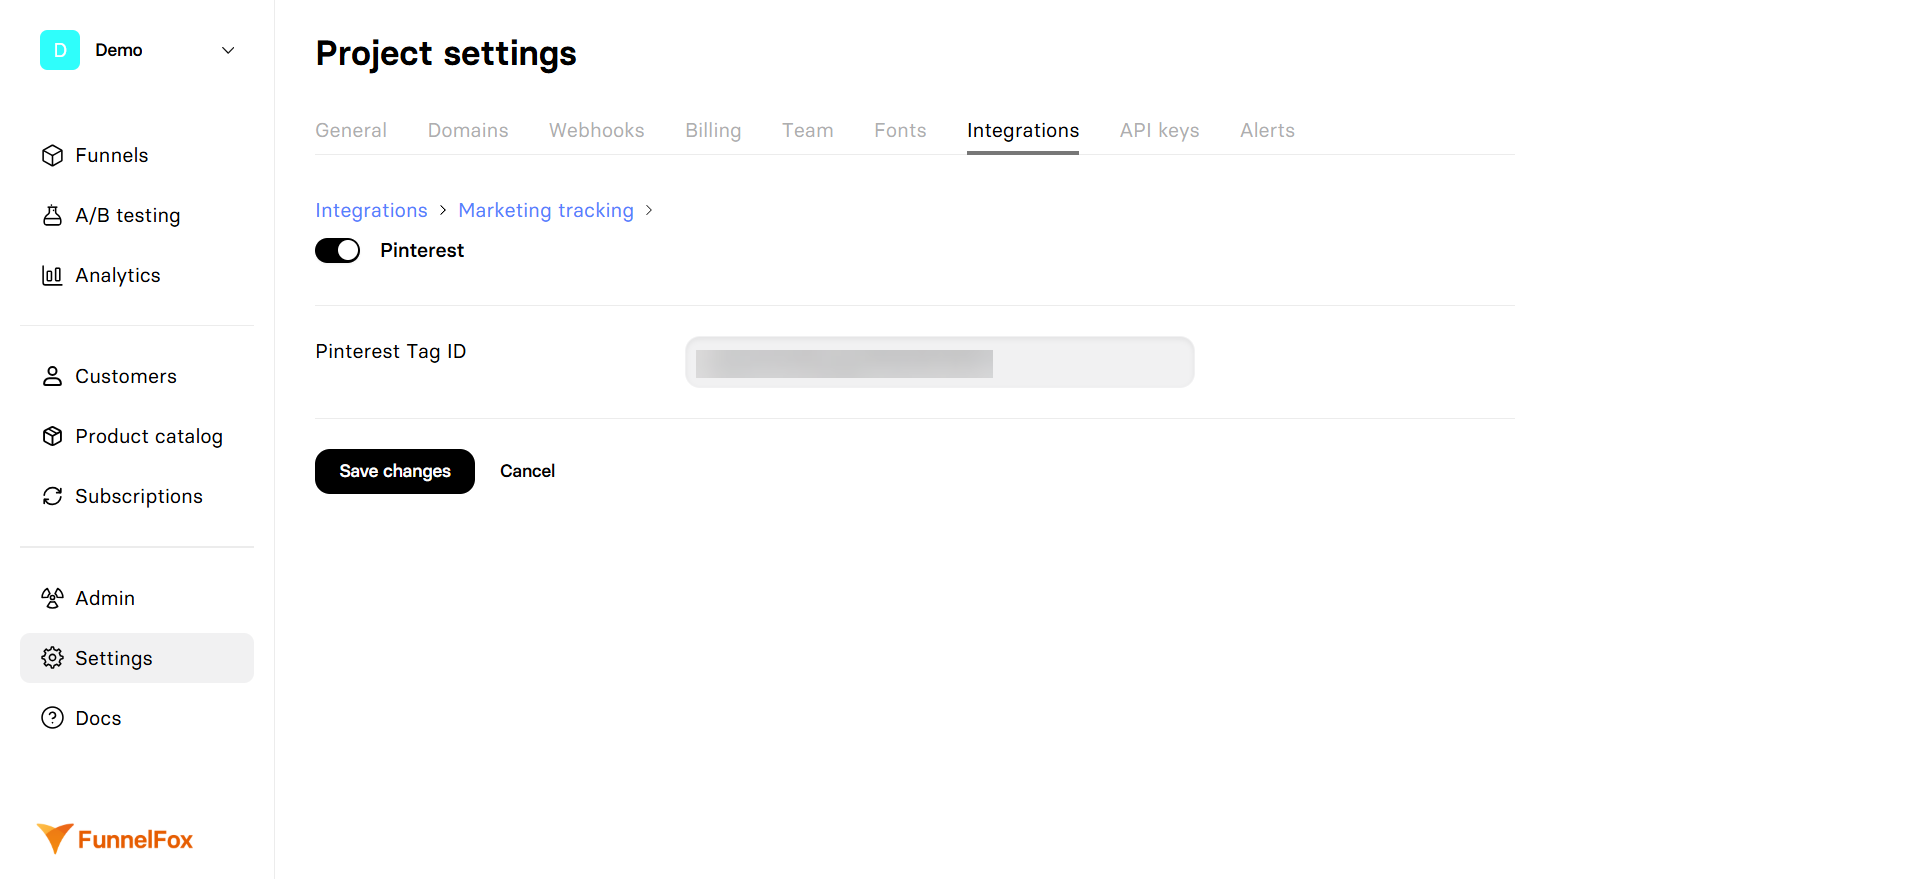Follow the Integrations breadcrumb link
The height and width of the screenshot is (879, 1920).
[371, 210]
